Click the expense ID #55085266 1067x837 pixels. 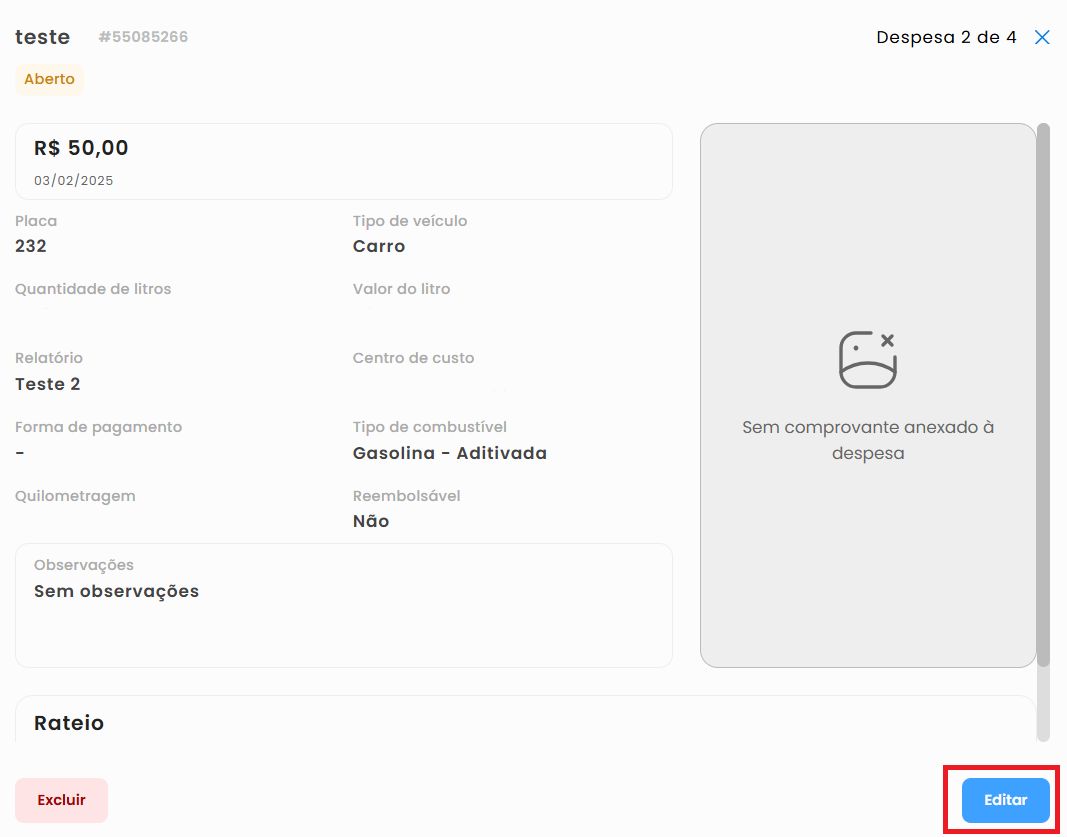[x=143, y=37]
